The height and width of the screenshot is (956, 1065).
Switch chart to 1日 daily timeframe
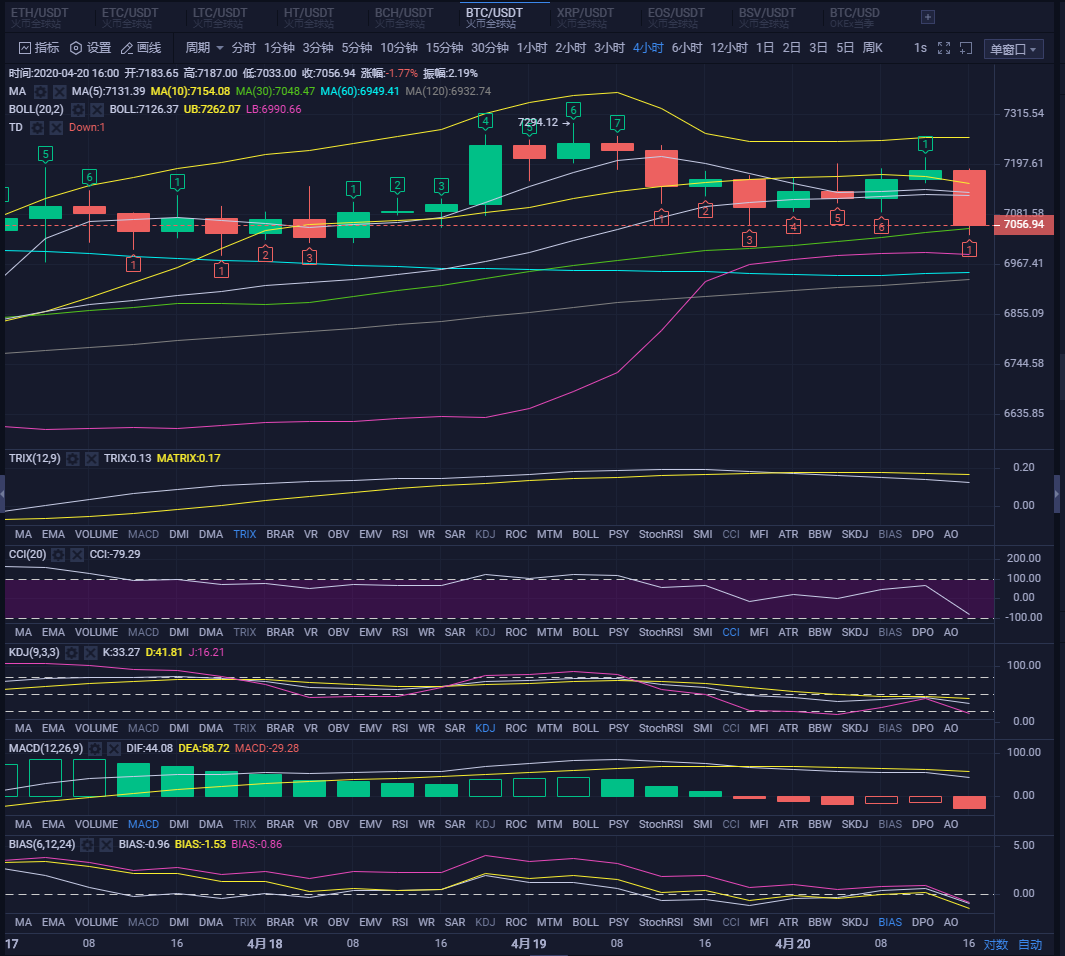pyautogui.click(x=764, y=46)
